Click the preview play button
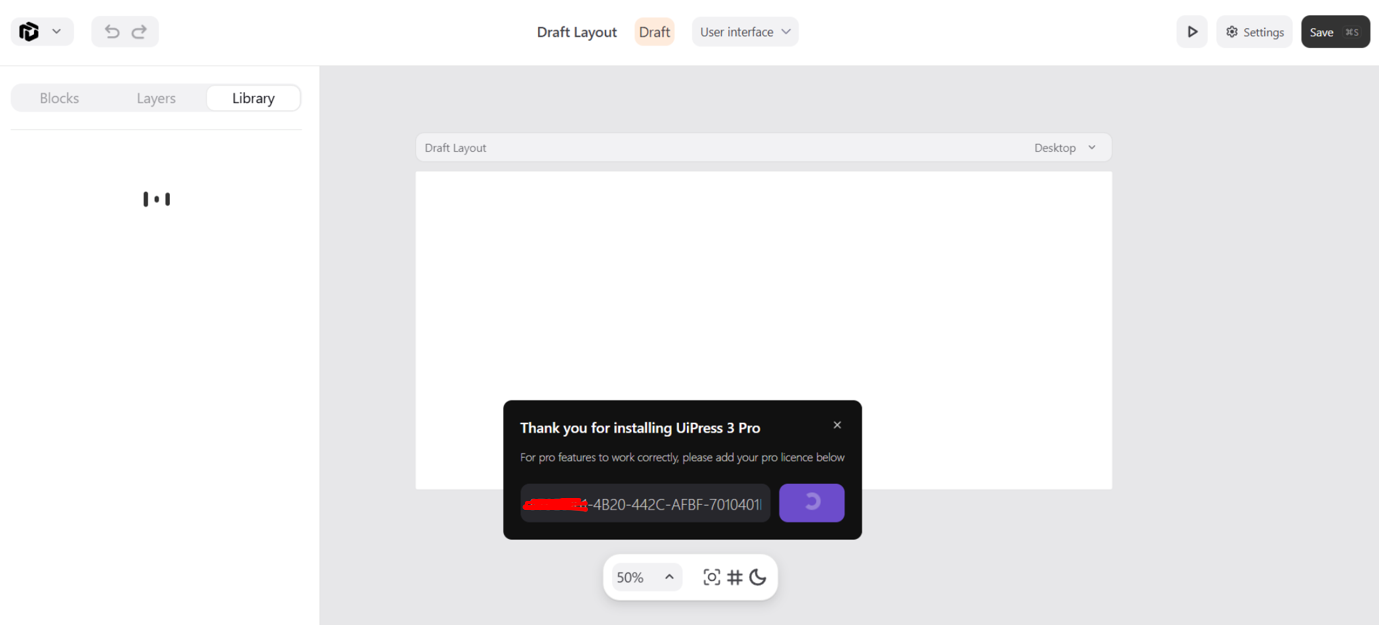Viewport: 1379px width, 625px height. pos(1192,32)
